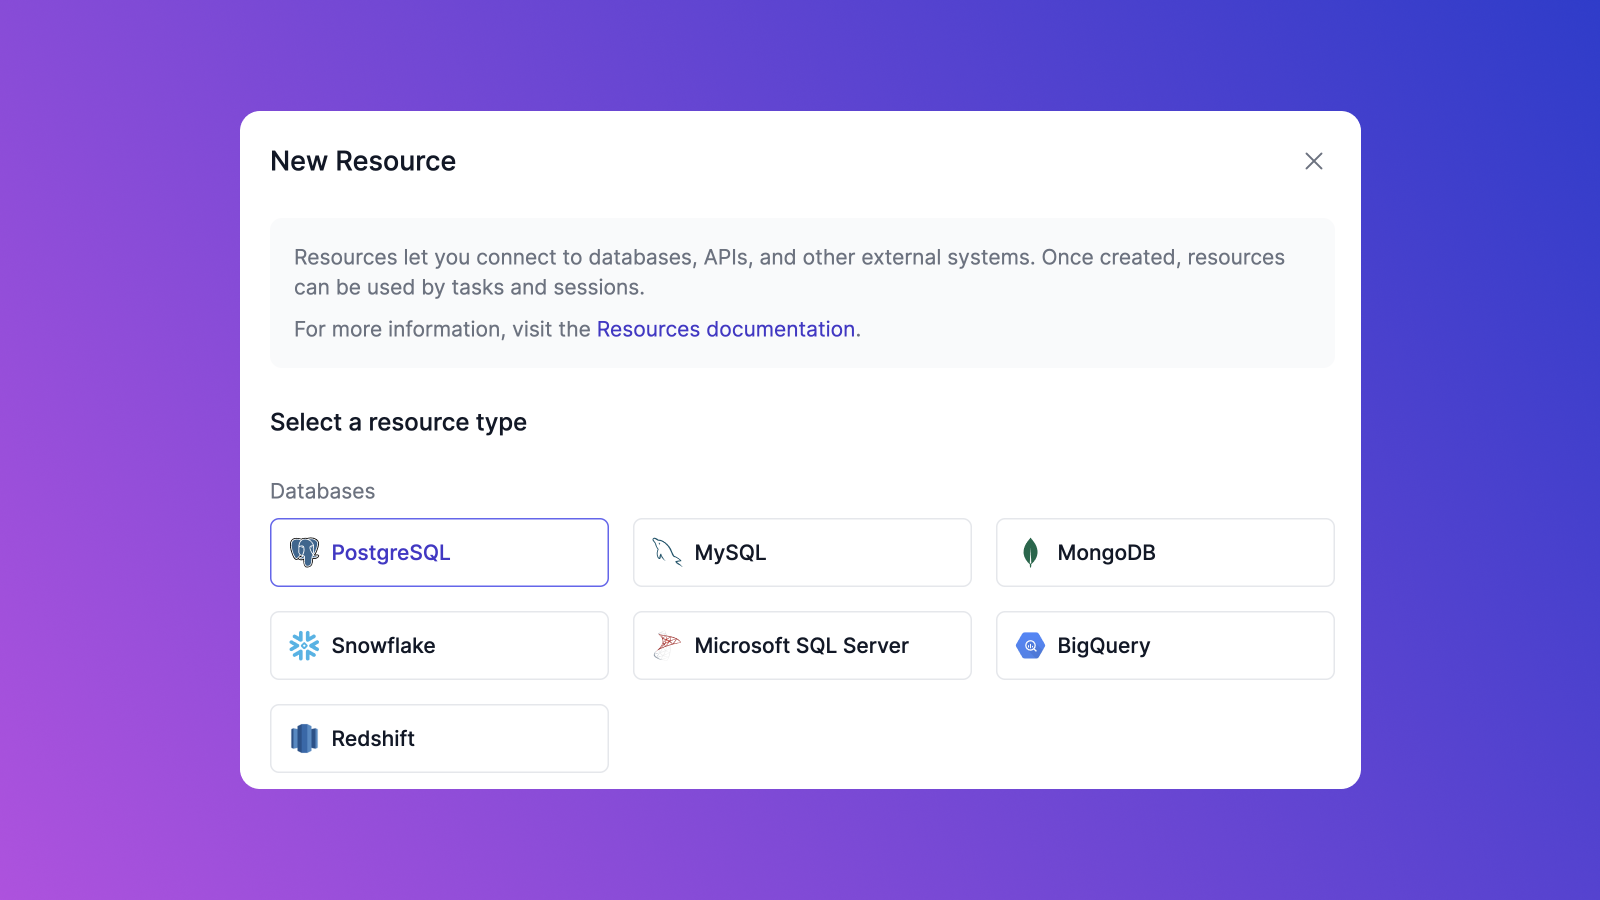
Task: Select the Redshift label text
Action: [x=373, y=738]
